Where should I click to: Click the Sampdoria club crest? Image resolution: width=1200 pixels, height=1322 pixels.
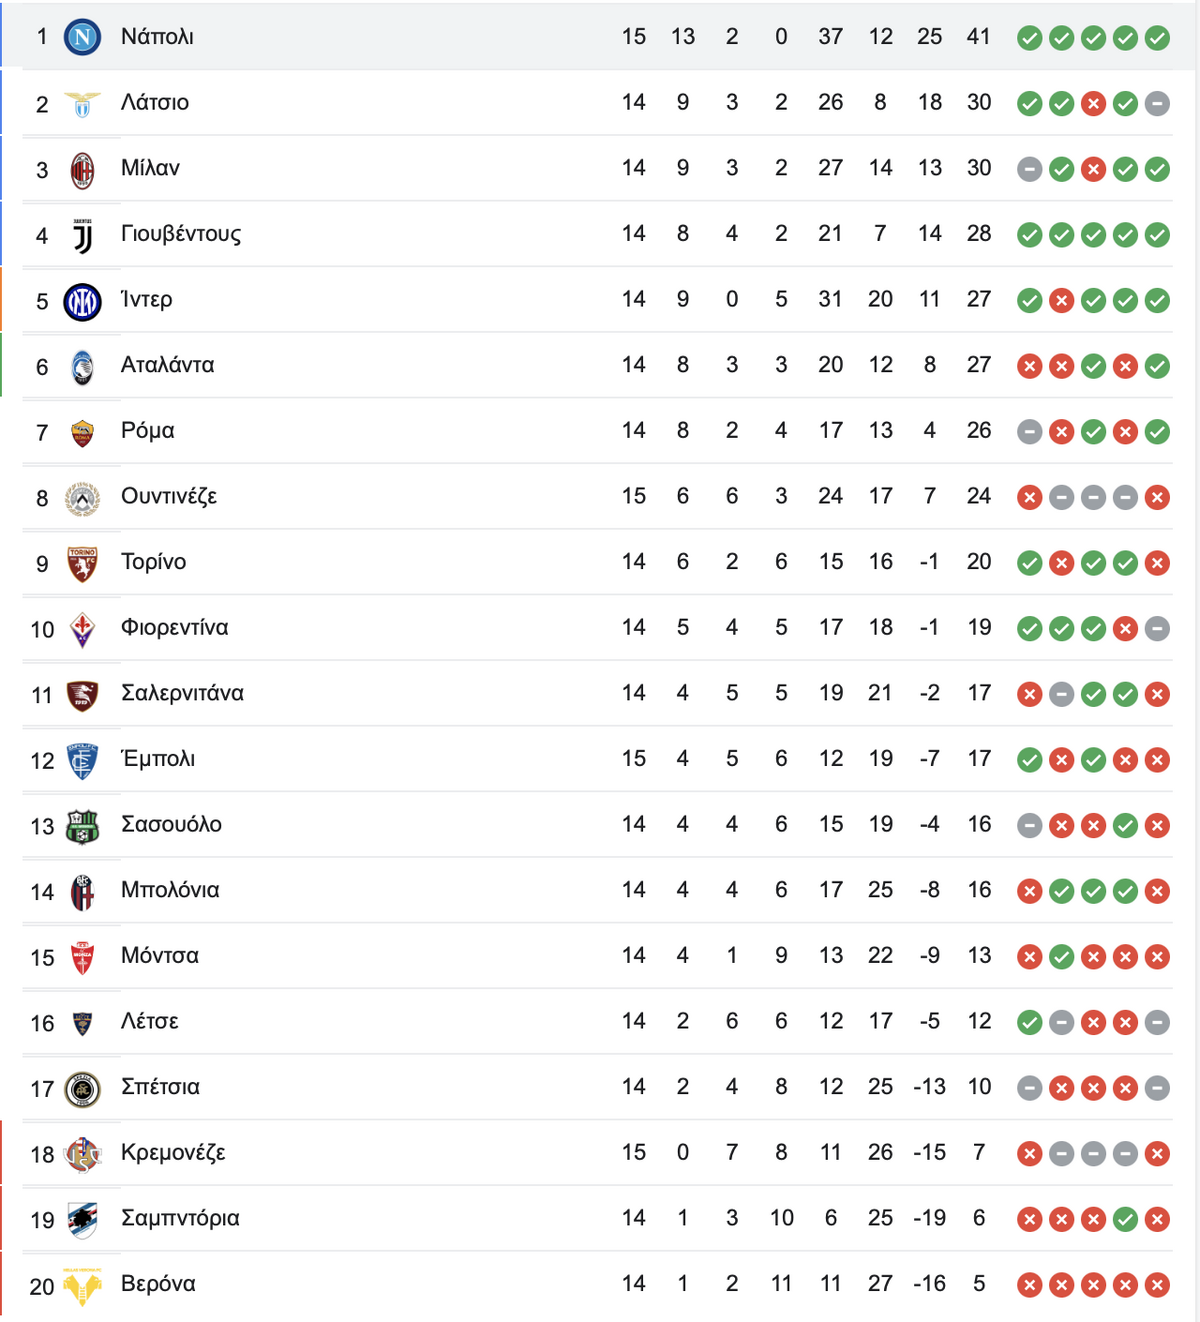pyautogui.click(x=82, y=1220)
